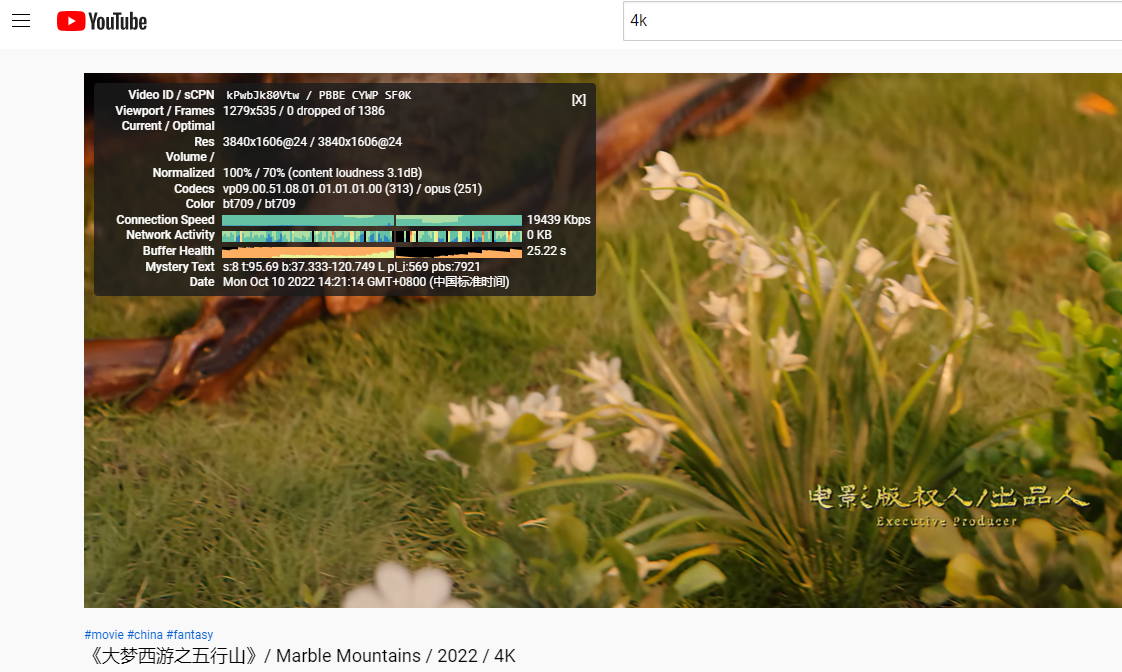This screenshot has height=672, width=1122.
Task: Click the Date value in stats panel
Action: pyautogui.click(x=365, y=282)
